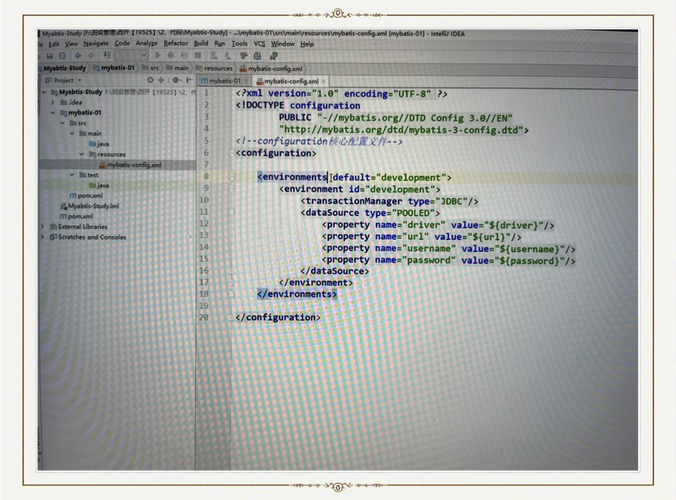Select the .idea folder in project tree
The image size is (676, 500).
[71, 102]
